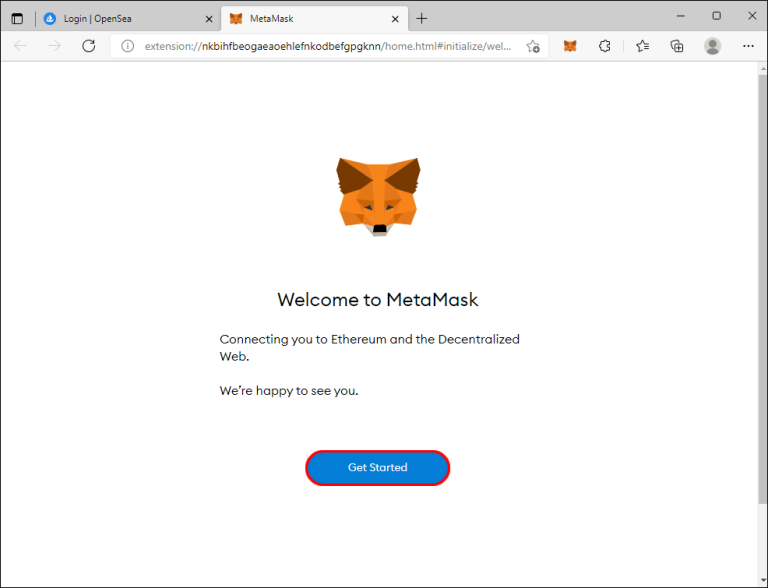Screen dimensions: 768x588
Task: Open the Favorites list icon
Action: [x=643, y=46]
